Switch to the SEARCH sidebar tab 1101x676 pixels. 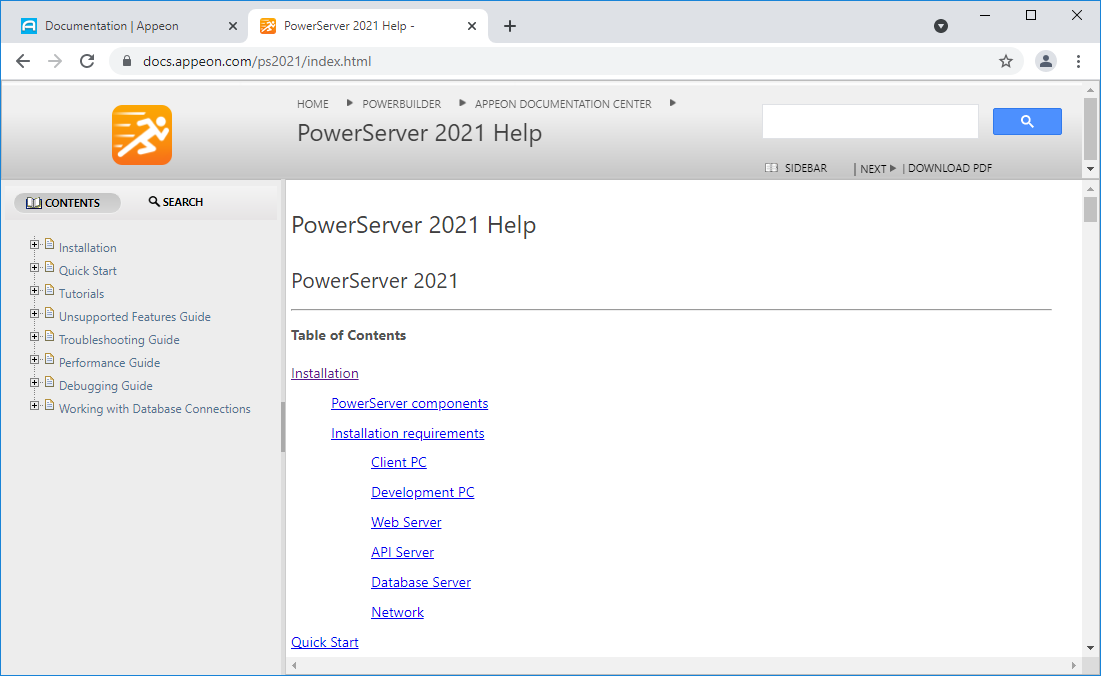[176, 202]
